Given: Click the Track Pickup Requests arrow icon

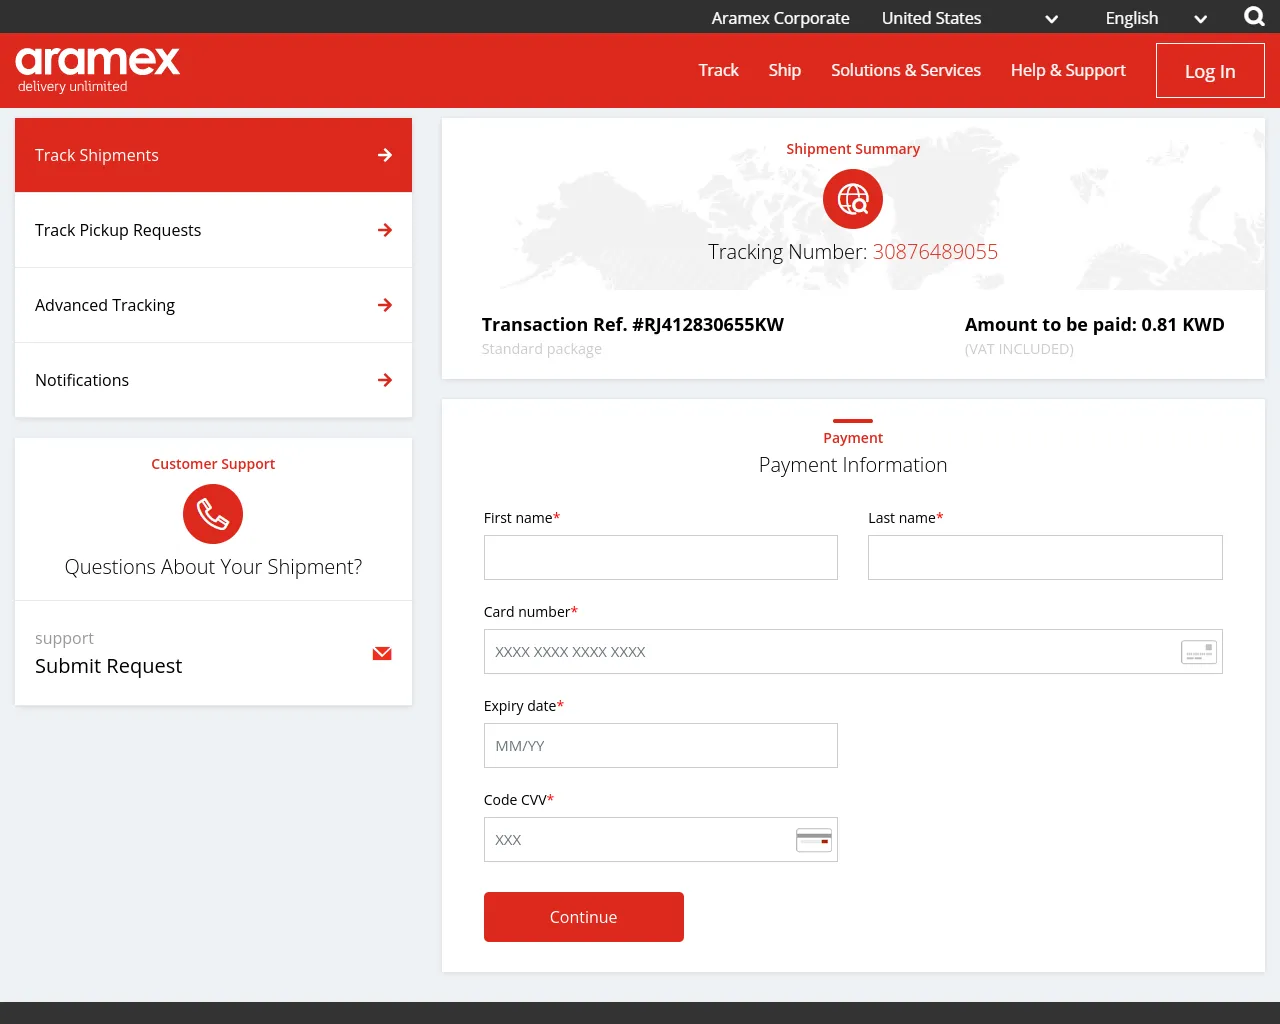Looking at the screenshot, I should pyautogui.click(x=385, y=230).
